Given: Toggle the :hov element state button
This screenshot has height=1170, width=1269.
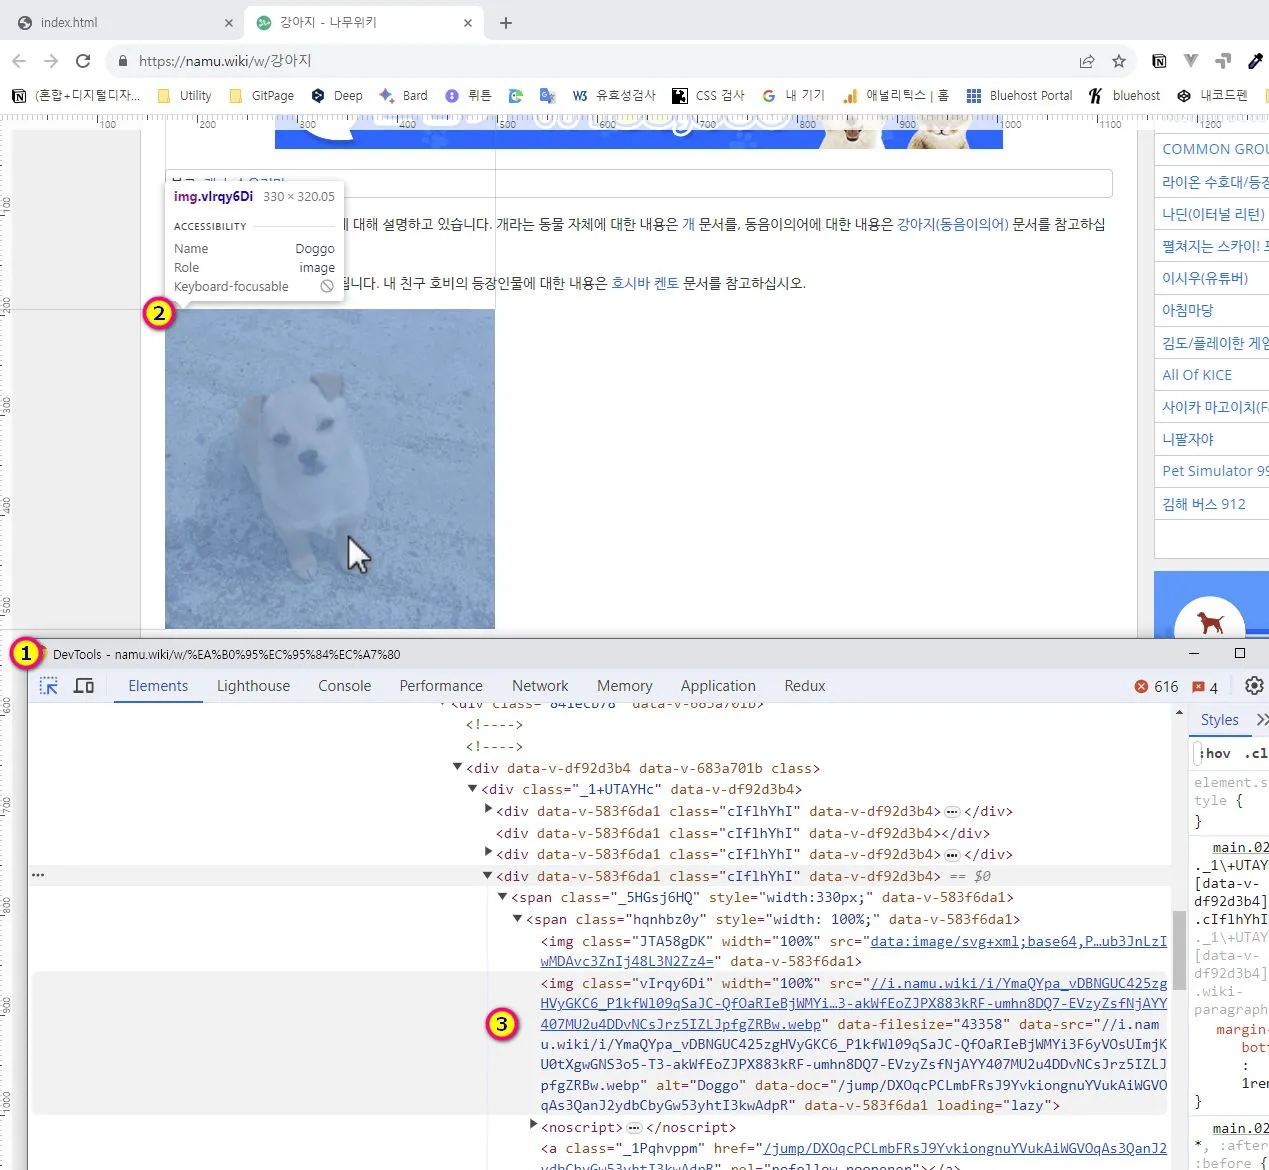Looking at the screenshot, I should click(1215, 754).
